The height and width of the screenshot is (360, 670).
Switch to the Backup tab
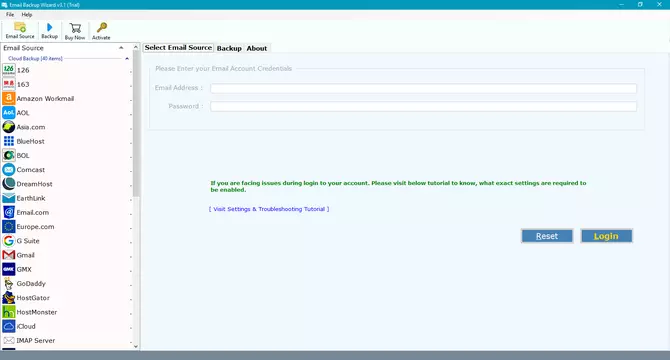229,48
